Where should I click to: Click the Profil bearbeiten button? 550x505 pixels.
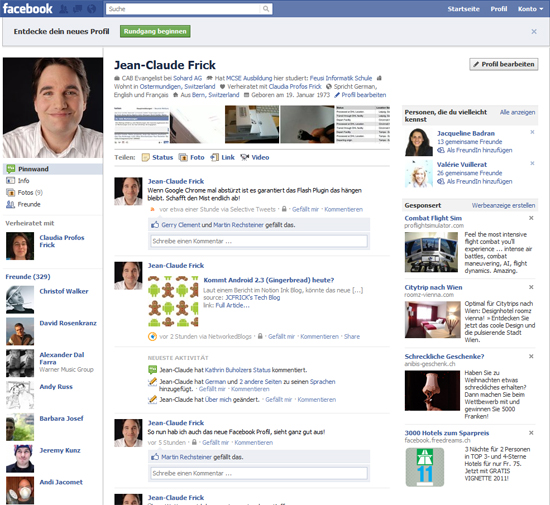click(504, 64)
